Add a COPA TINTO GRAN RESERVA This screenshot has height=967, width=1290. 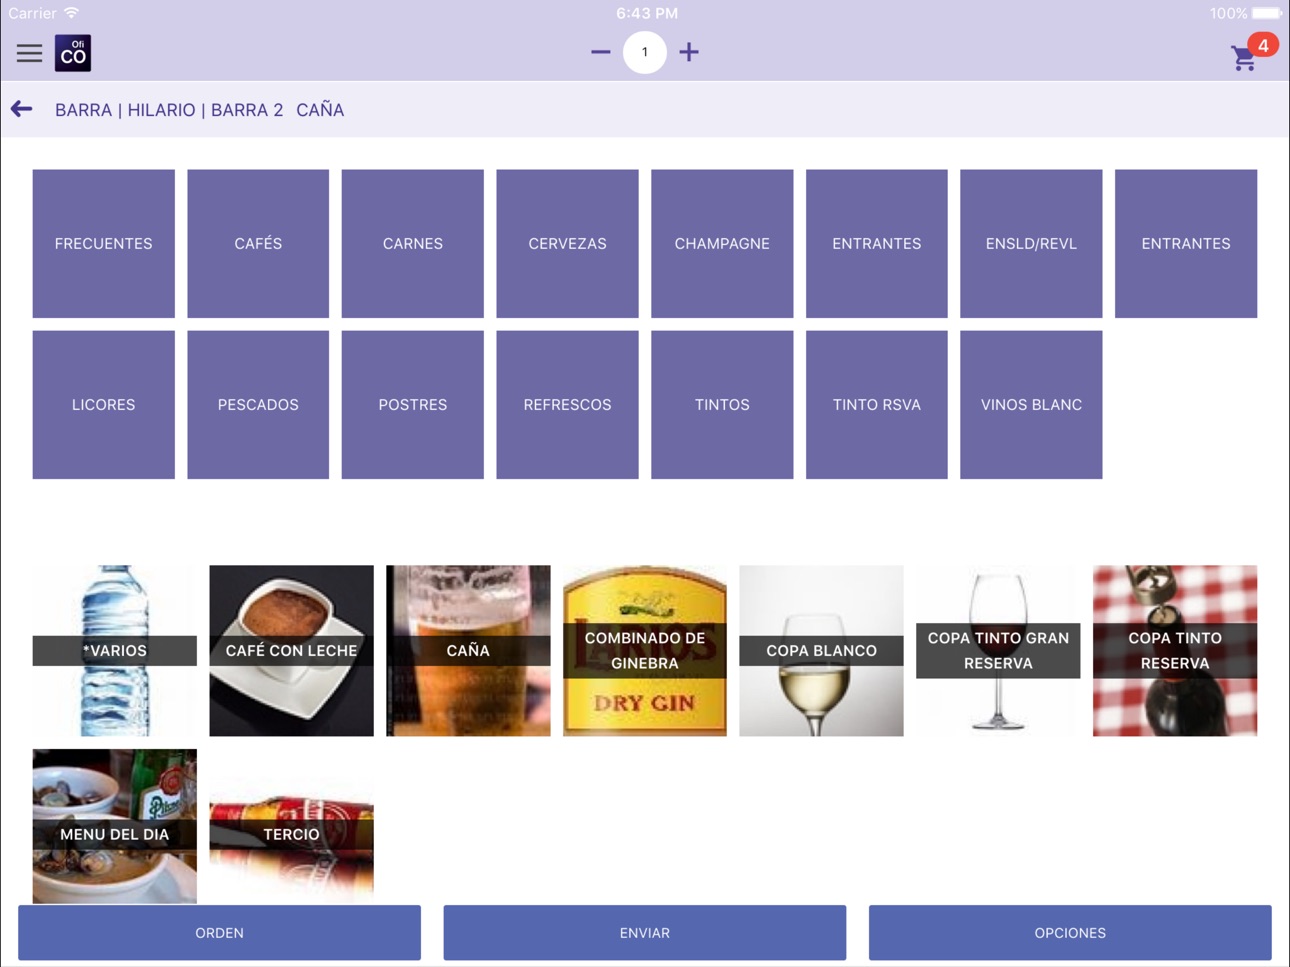(998, 651)
